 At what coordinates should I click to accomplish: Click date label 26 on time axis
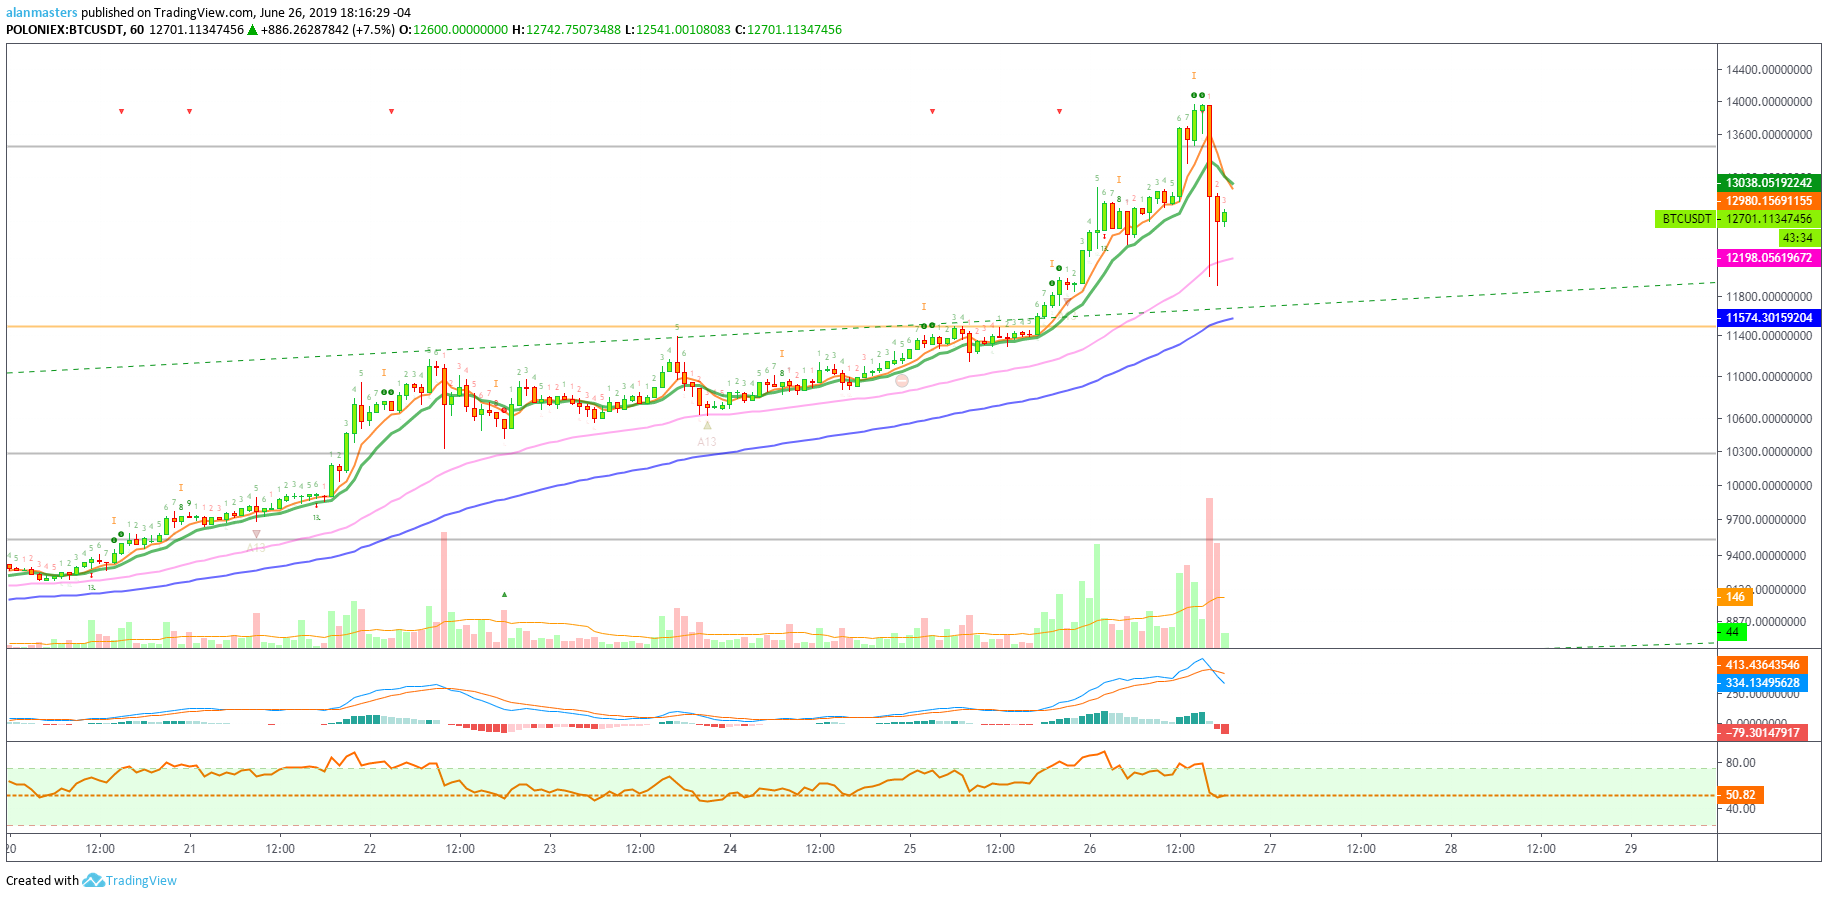pos(1090,849)
